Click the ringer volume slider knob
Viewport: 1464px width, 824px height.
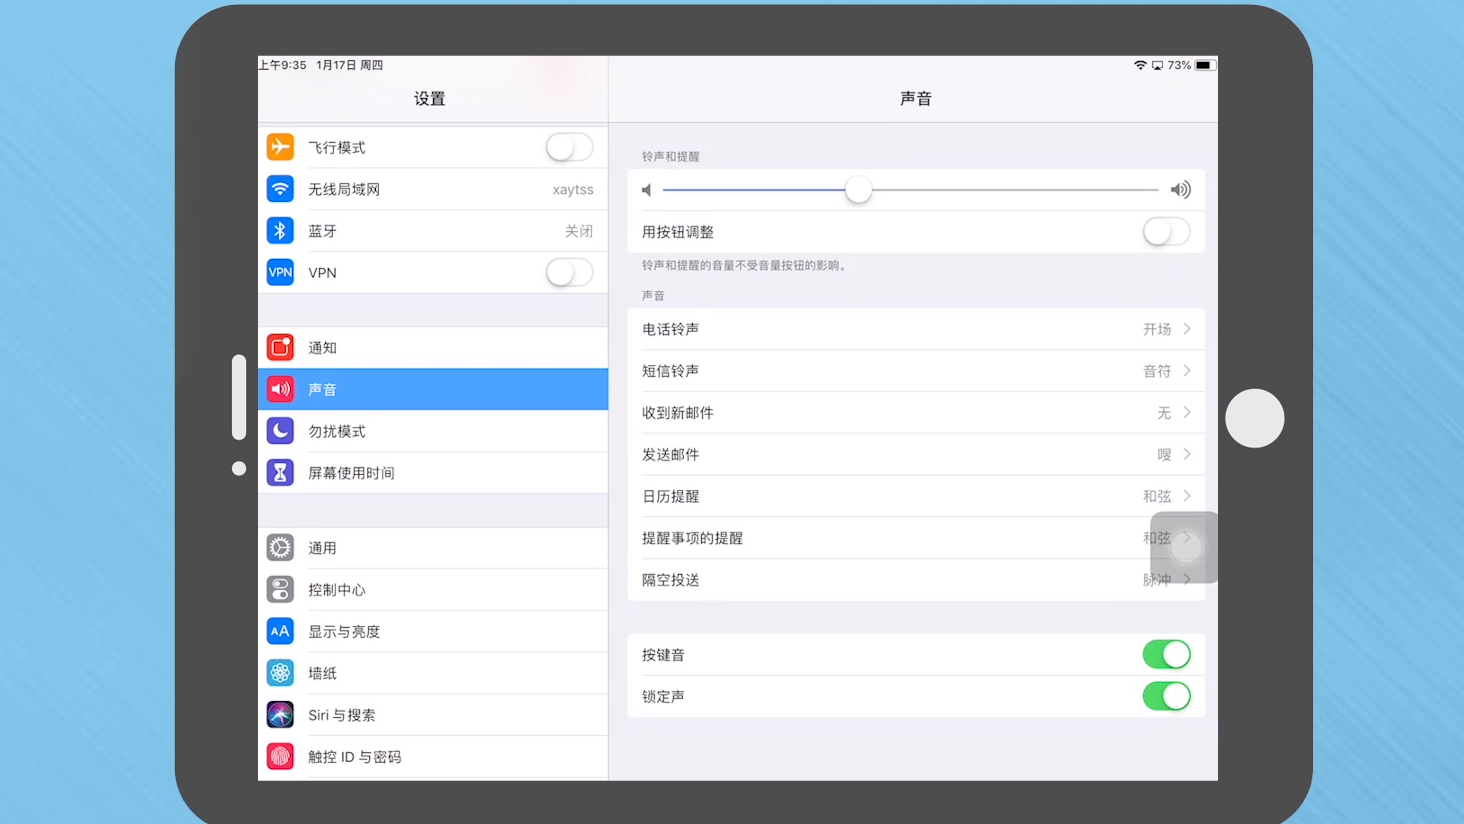click(x=858, y=190)
